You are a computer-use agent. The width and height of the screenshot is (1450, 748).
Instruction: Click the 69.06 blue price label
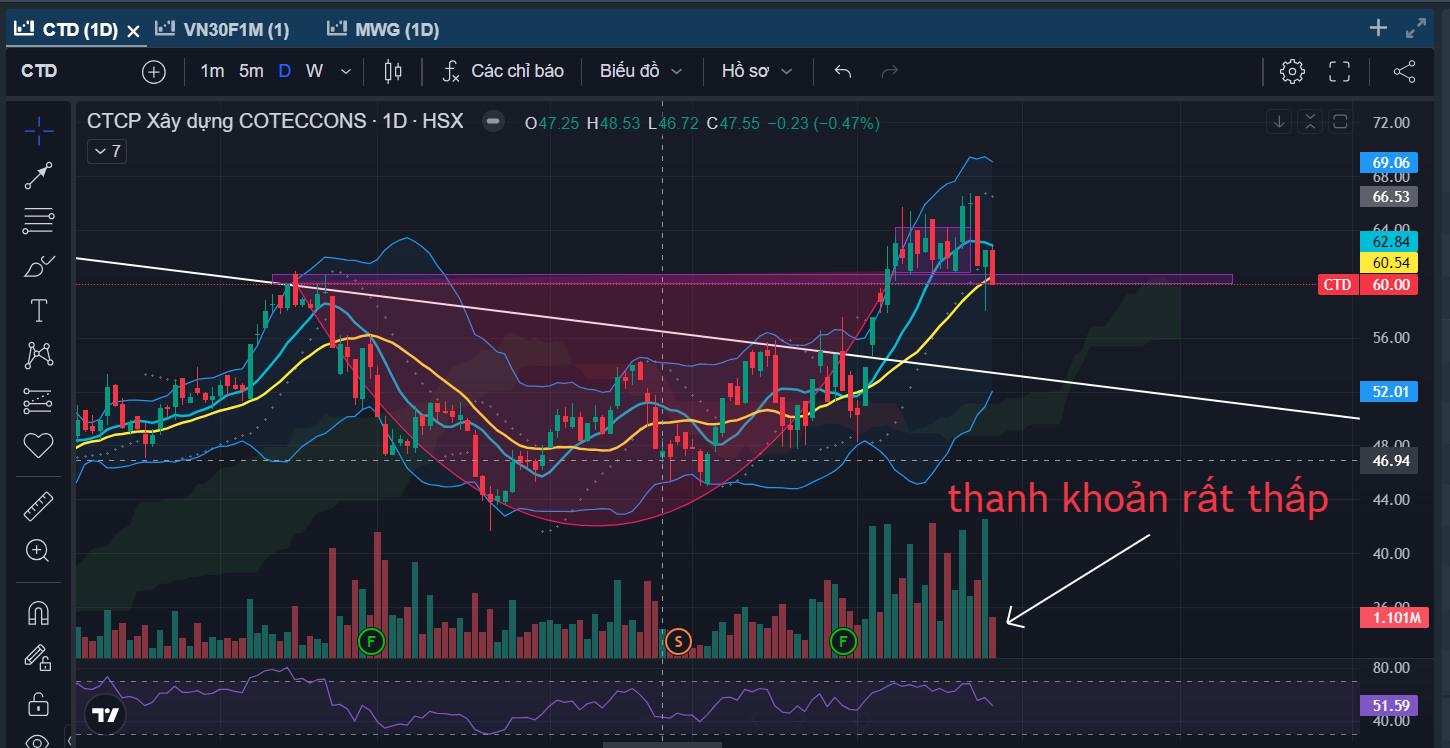(1390, 162)
